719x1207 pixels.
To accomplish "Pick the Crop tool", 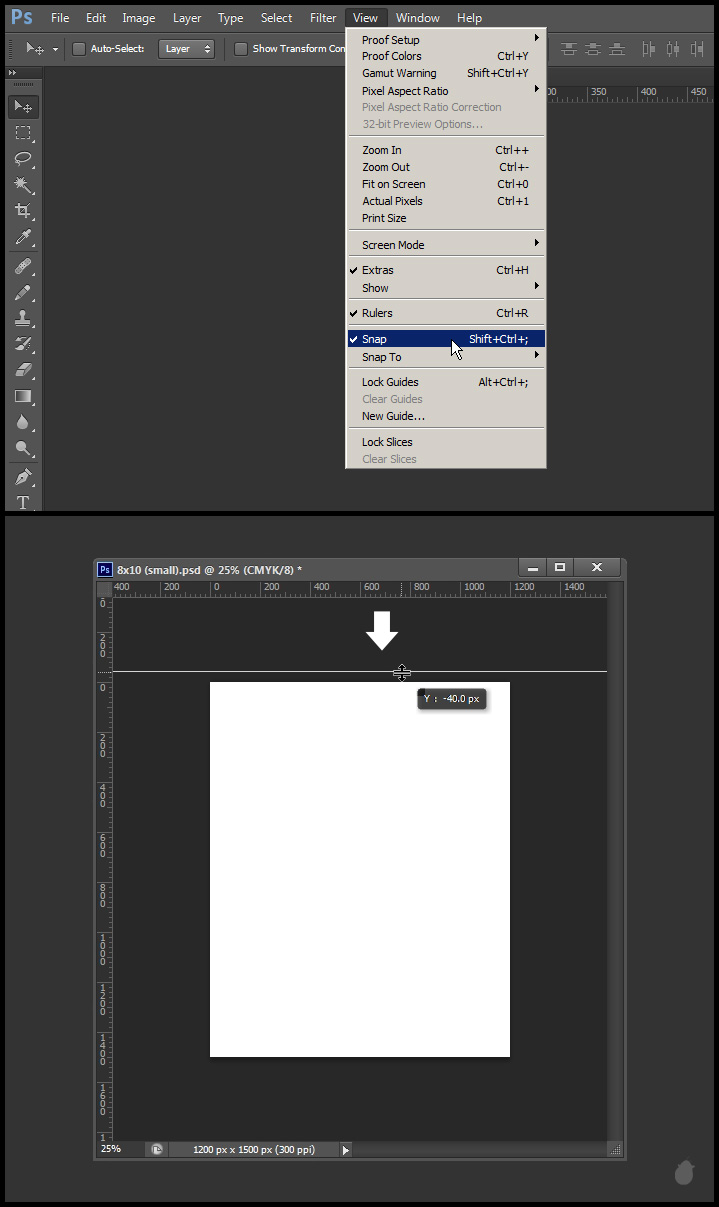I will [23, 211].
